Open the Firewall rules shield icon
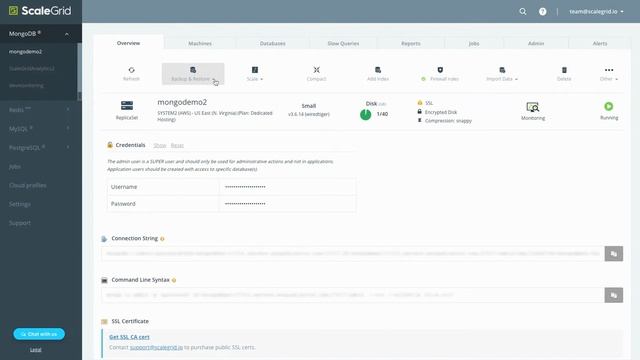 click(x=440, y=70)
